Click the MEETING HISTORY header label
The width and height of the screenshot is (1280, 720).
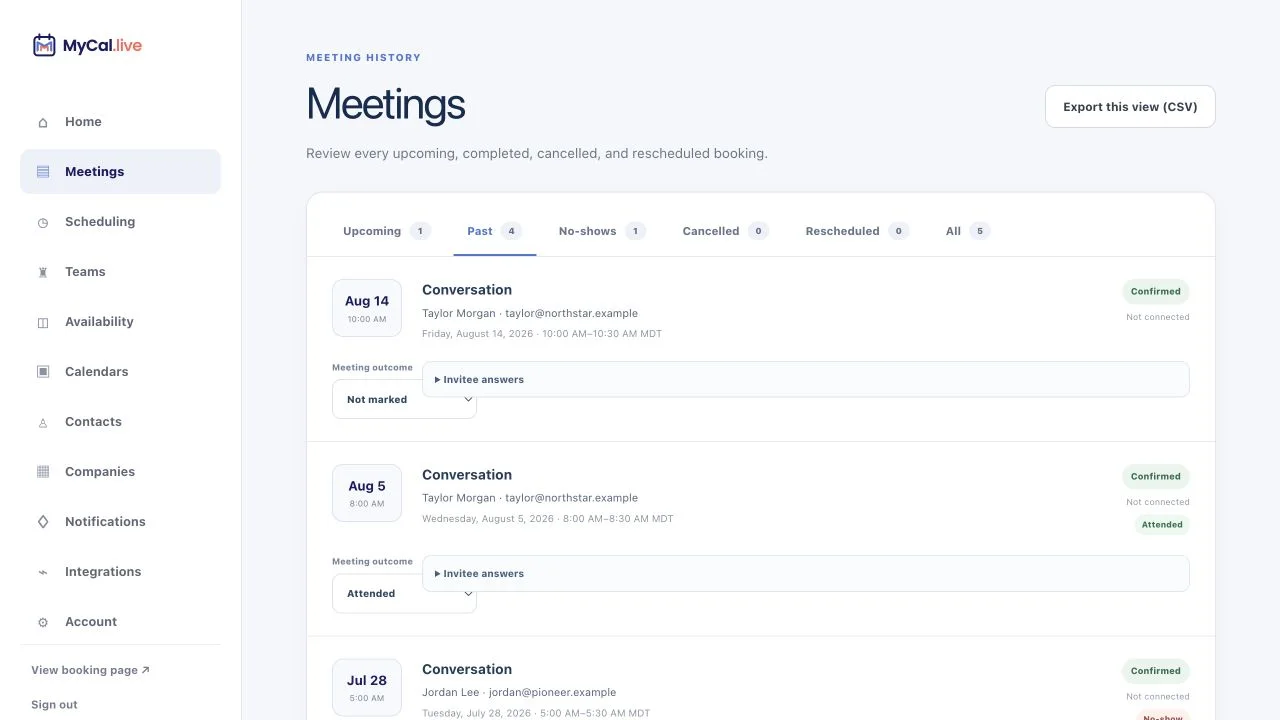[363, 58]
